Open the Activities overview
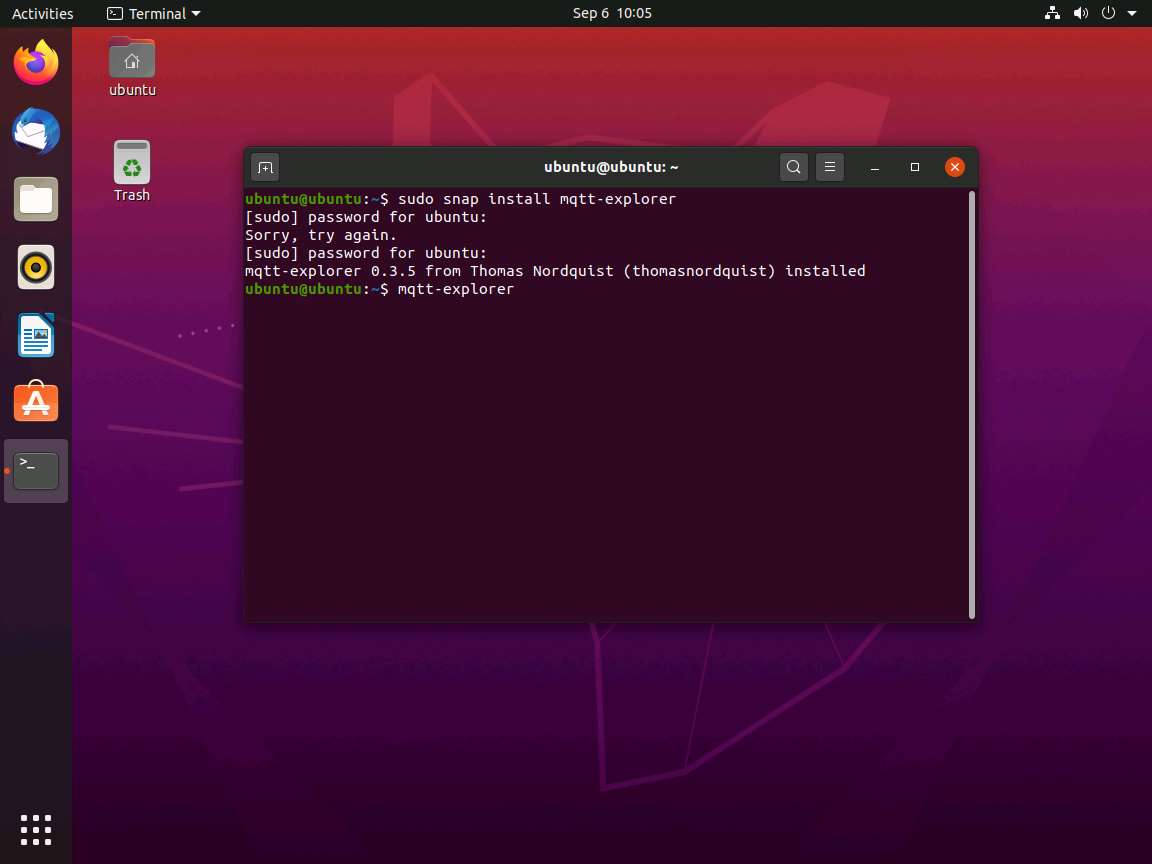1152x864 pixels. [x=42, y=13]
